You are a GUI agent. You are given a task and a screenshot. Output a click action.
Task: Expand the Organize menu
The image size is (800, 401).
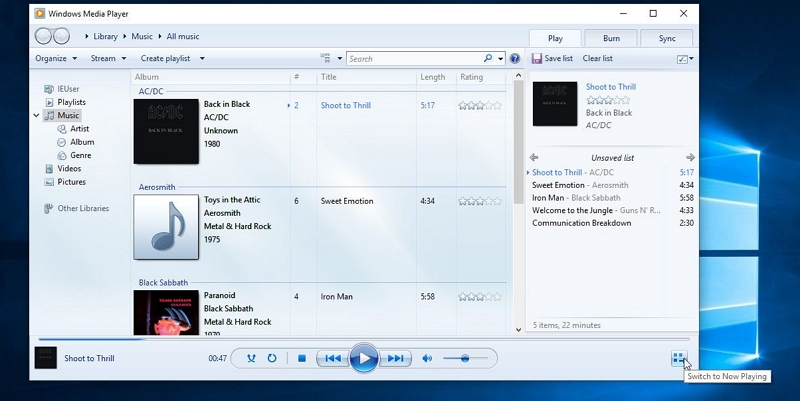tap(55, 59)
